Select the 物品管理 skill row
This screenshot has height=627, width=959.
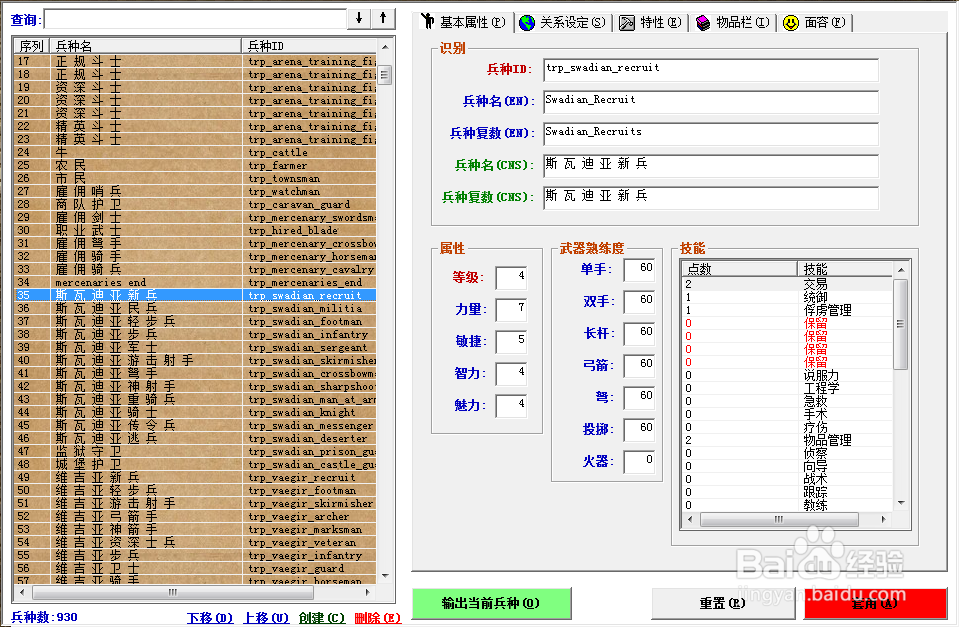coord(788,440)
